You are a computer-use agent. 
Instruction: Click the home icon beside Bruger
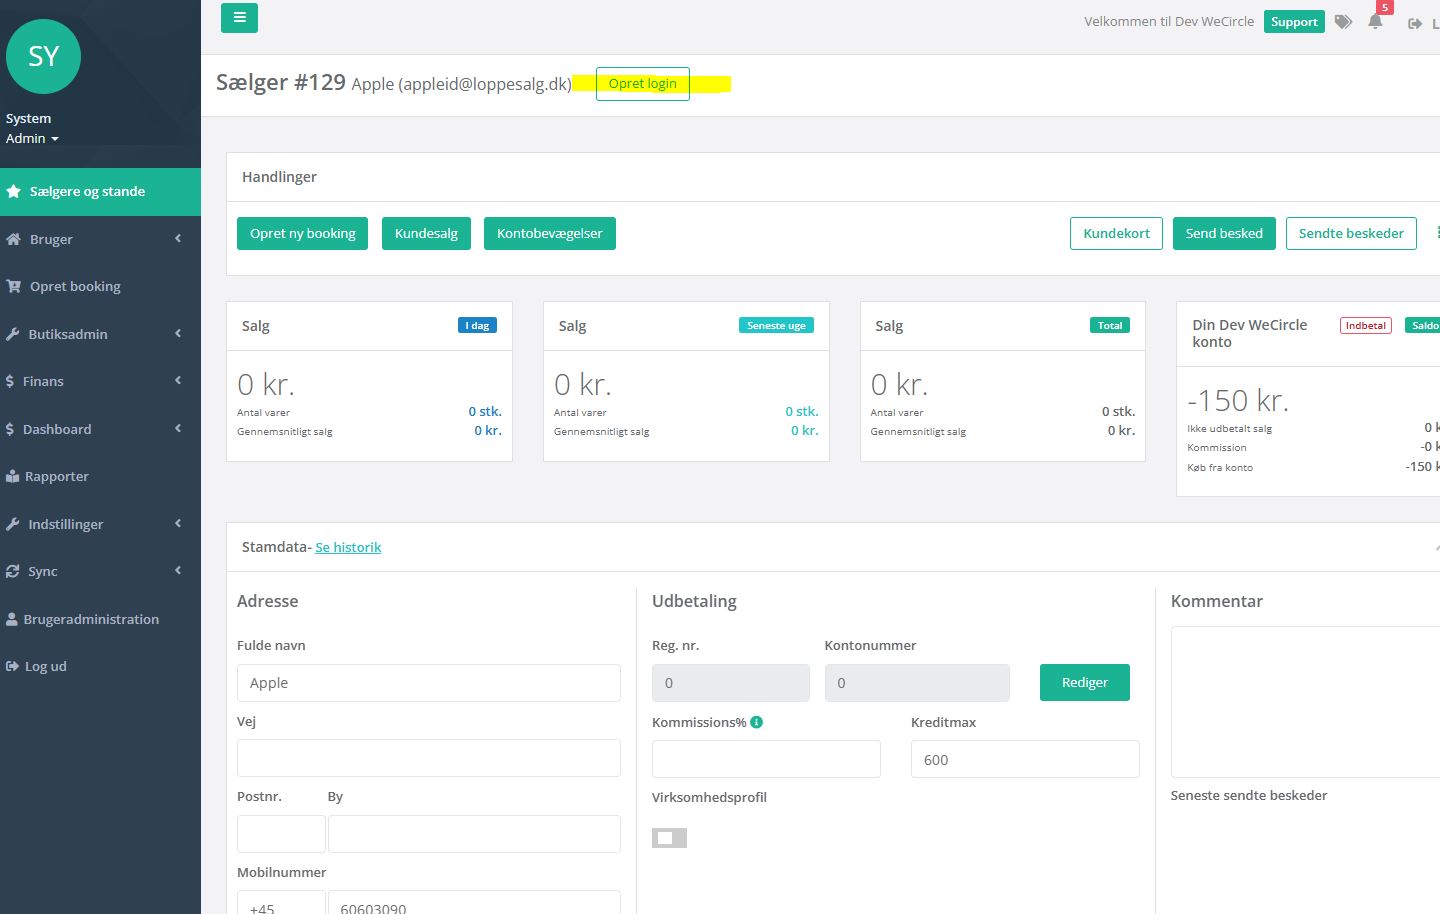pyautogui.click(x=14, y=239)
